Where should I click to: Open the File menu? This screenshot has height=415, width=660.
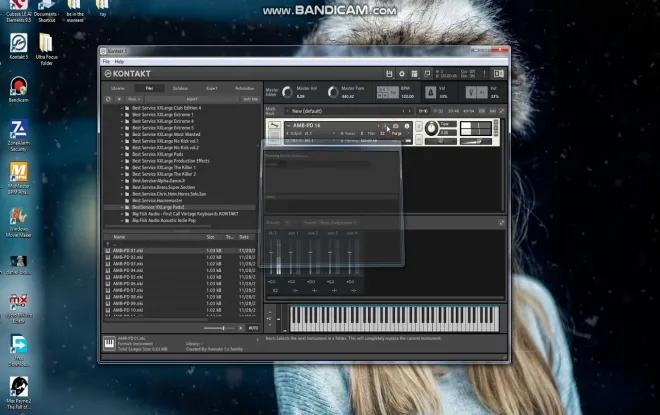coord(106,61)
